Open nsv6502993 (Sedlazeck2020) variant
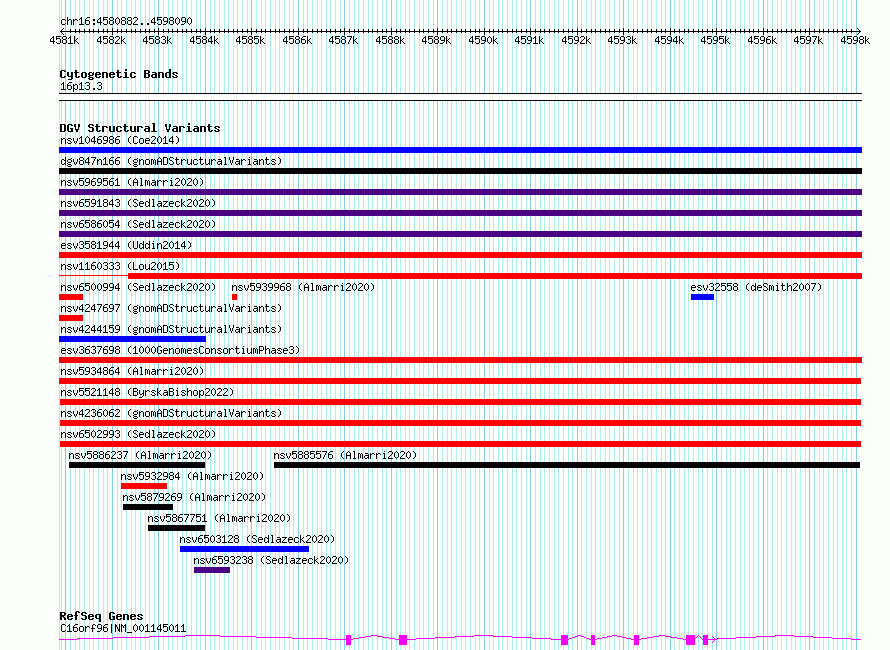Screen dimensions: 890x650 coord(138,434)
